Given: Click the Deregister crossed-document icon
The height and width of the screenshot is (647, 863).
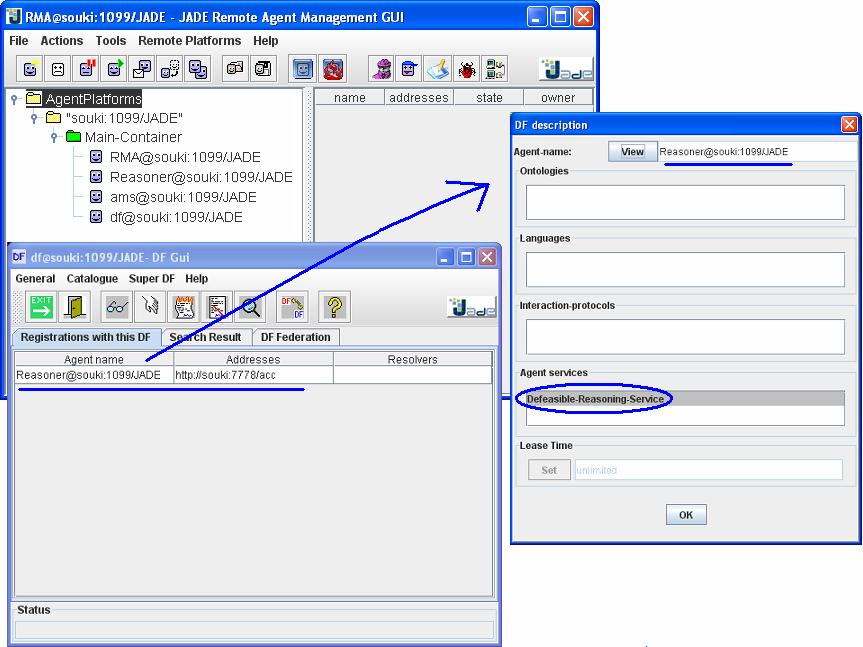Looking at the screenshot, I should 217,306.
